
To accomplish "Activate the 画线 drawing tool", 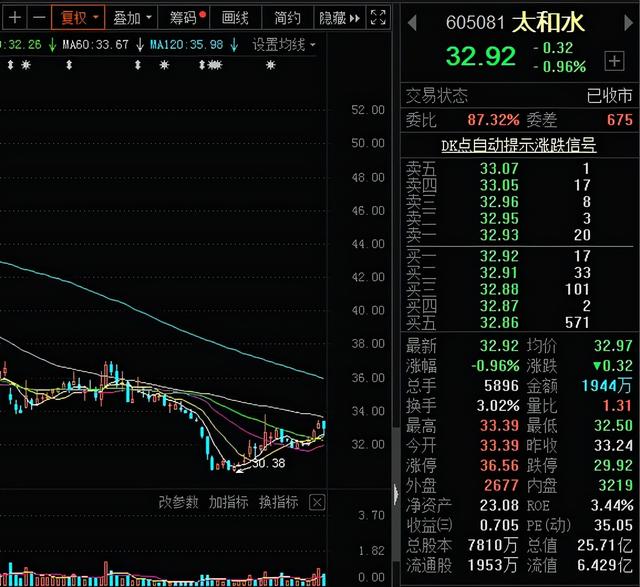I will pyautogui.click(x=235, y=18).
